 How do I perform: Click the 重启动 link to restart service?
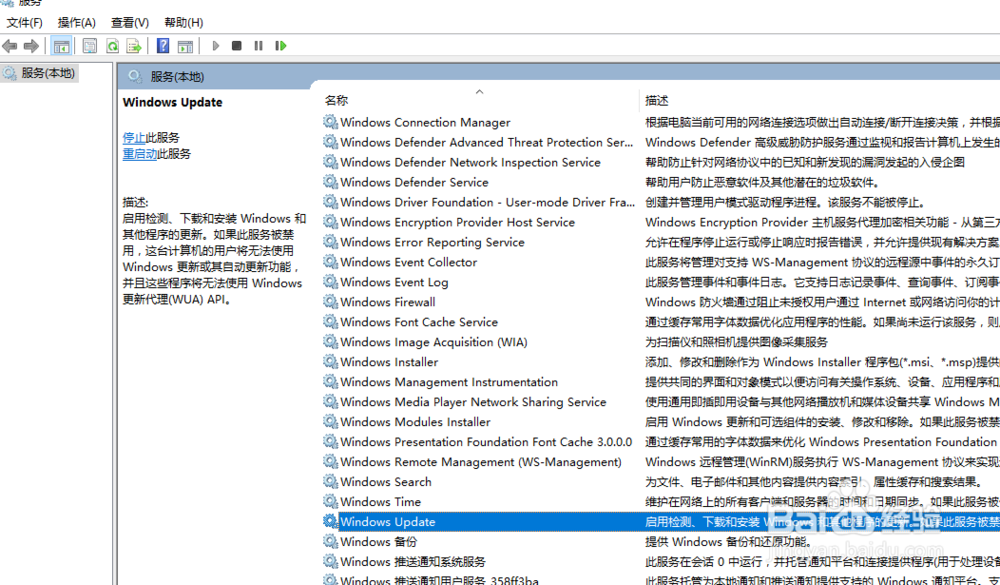[140, 154]
